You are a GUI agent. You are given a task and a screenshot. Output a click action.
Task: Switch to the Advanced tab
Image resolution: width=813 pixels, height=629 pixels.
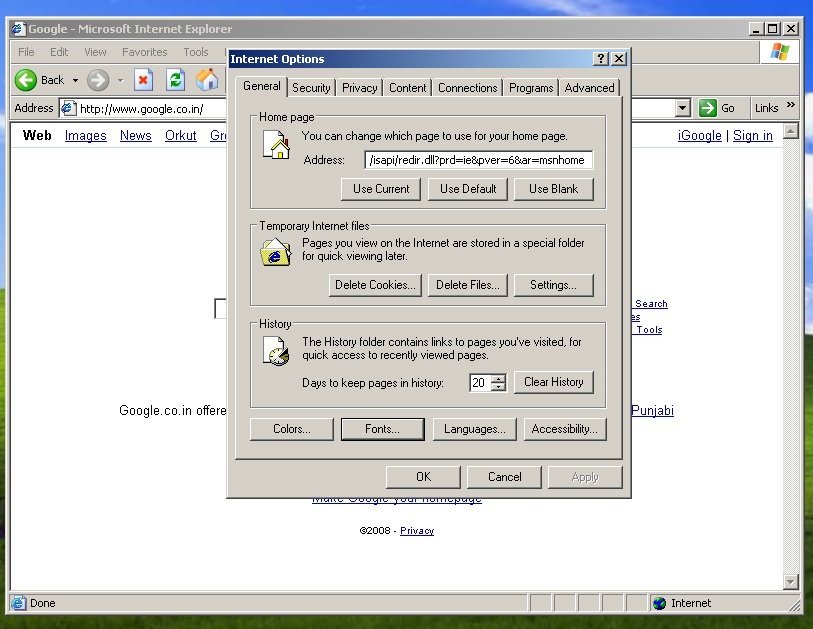590,88
